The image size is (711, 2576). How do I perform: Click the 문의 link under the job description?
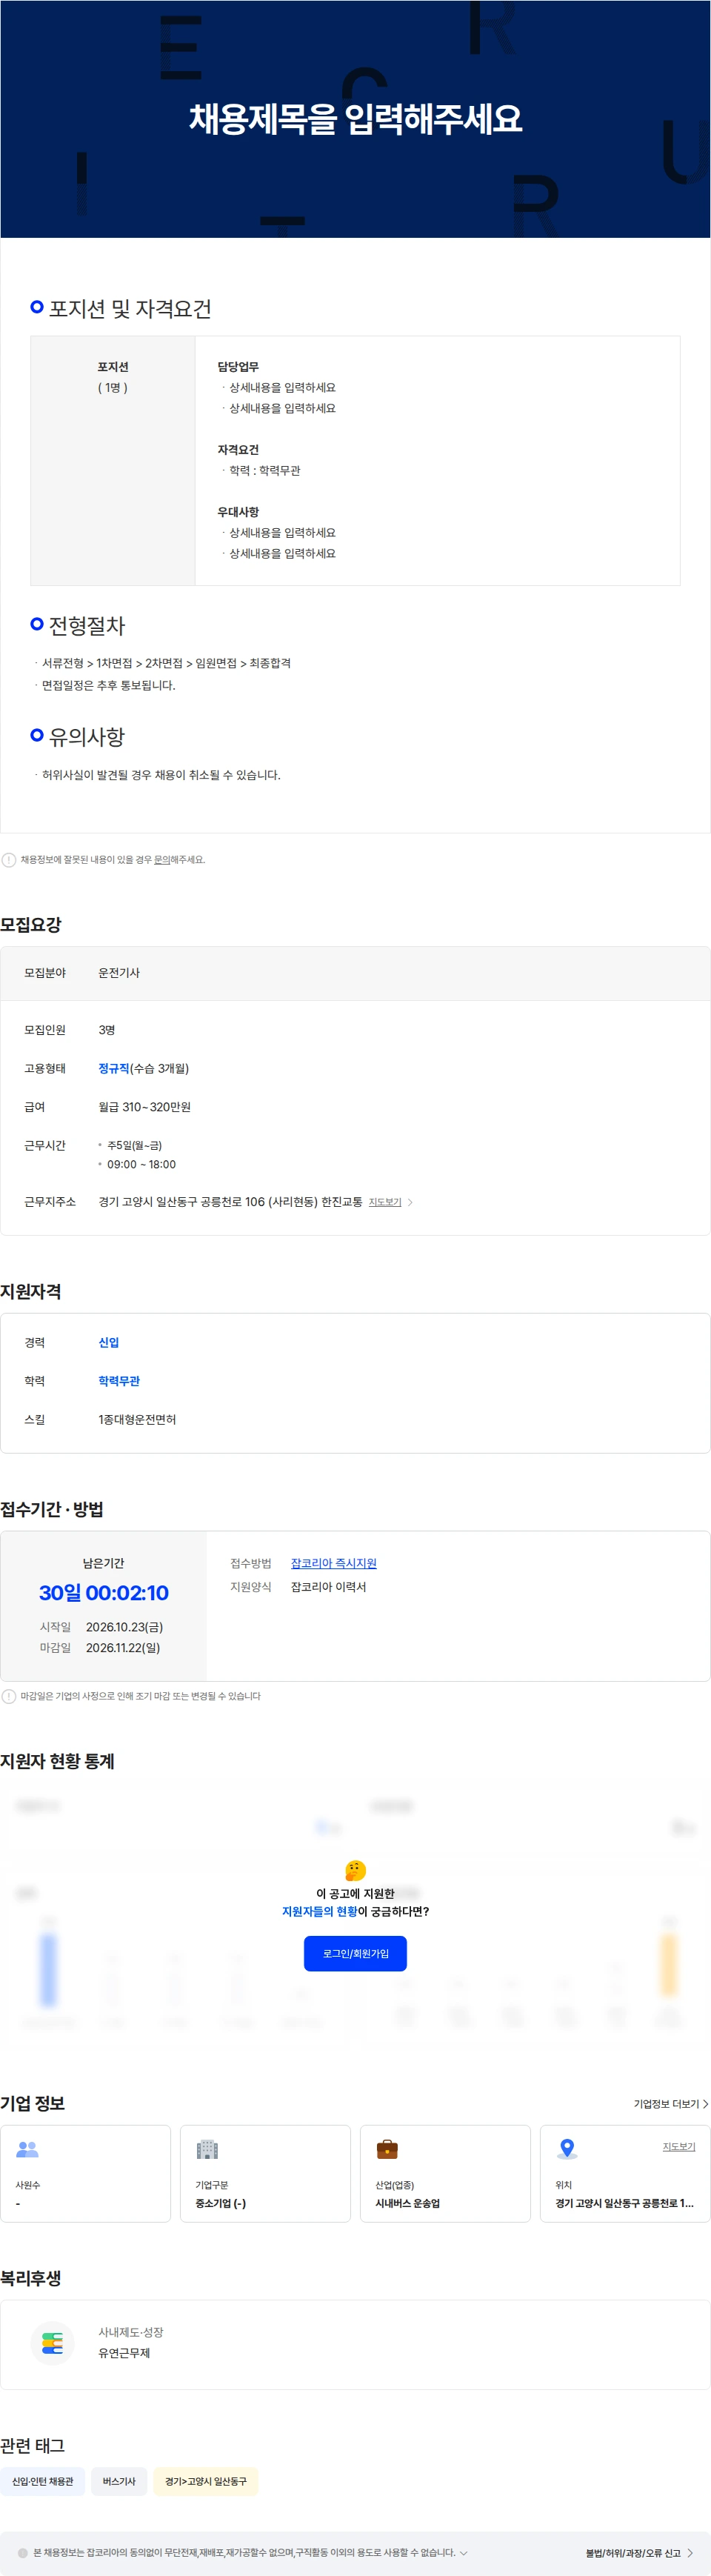(x=162, y=859)
